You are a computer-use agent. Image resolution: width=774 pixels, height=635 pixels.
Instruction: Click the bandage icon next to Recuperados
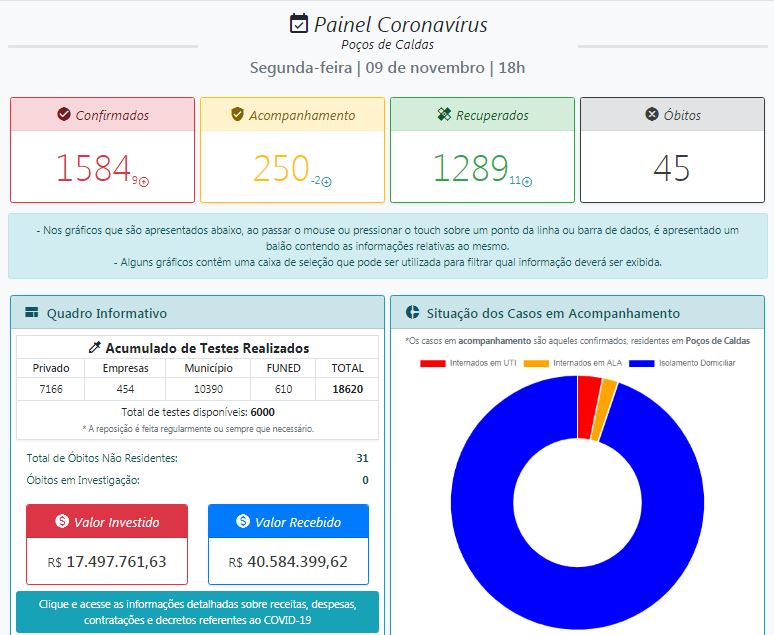[x=444, y=114]
